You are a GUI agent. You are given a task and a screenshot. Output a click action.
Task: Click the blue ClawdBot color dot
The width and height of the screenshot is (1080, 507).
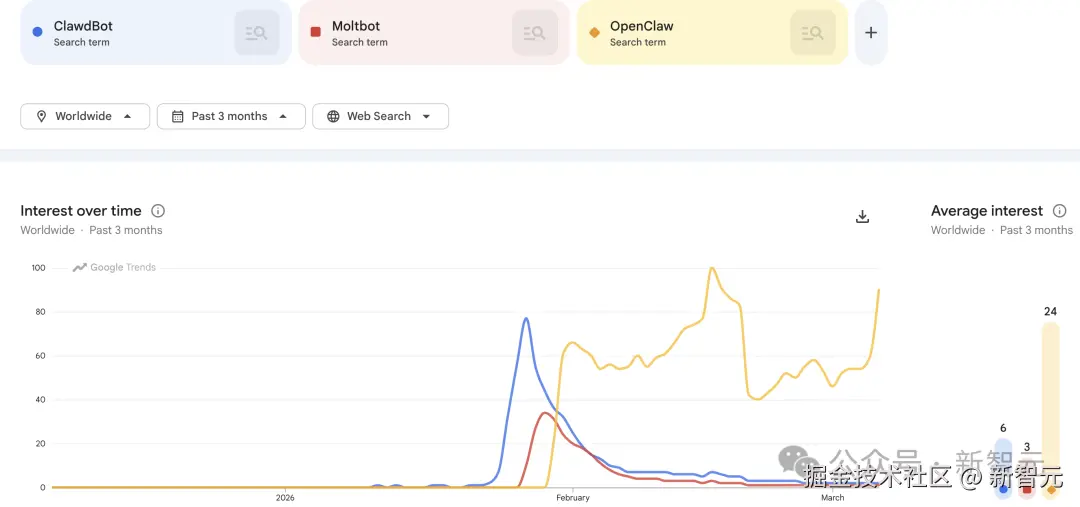[x=37, y=32]
